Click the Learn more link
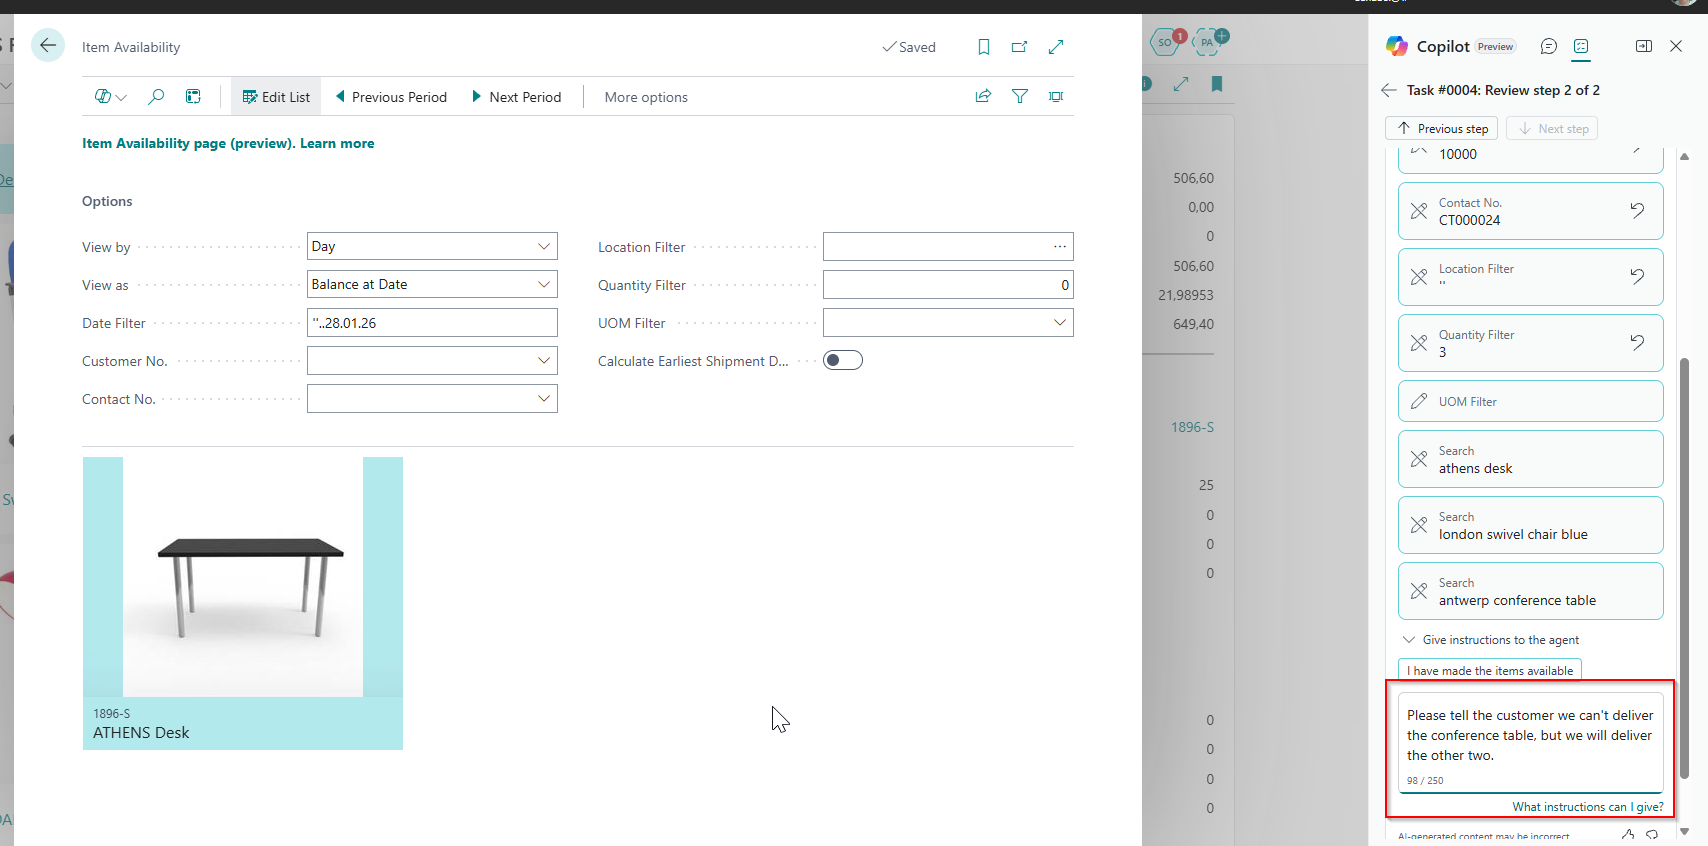Viewport: 1708px width, 846px height. pyautogui.click(x=337, y=144)
